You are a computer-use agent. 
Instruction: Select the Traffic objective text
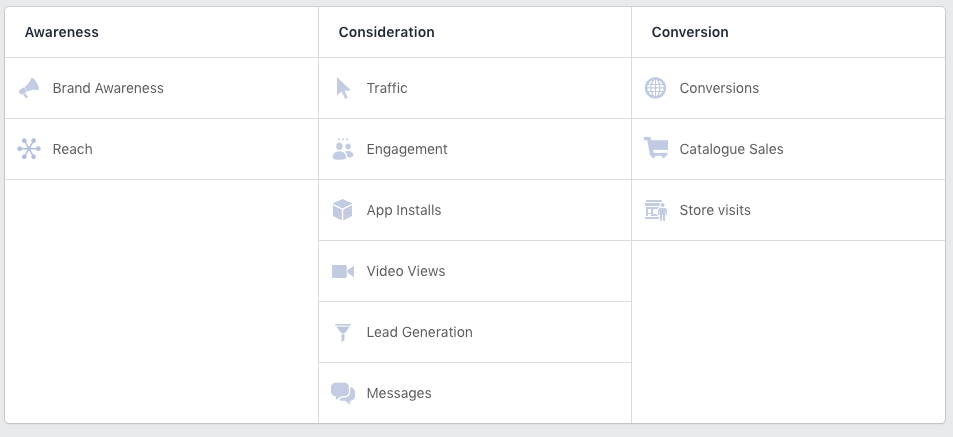pyautogui.click(x=387, y=88)
